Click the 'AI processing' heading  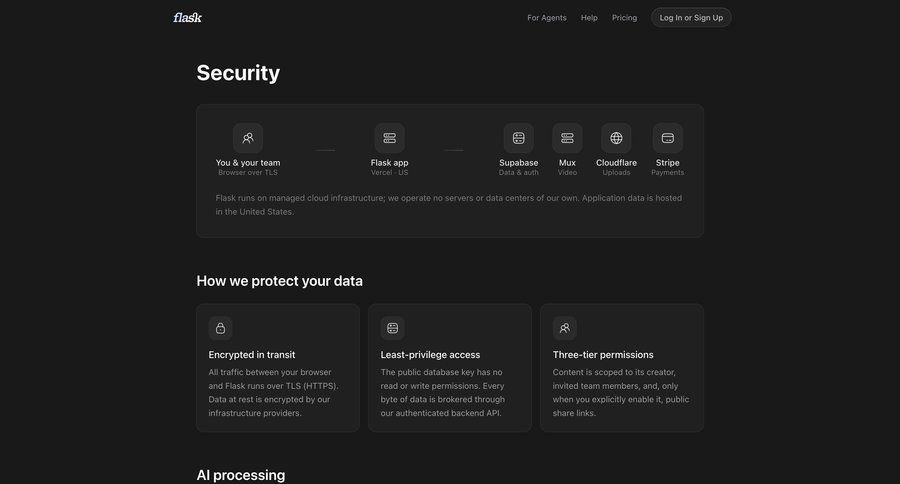coord(241,475)
